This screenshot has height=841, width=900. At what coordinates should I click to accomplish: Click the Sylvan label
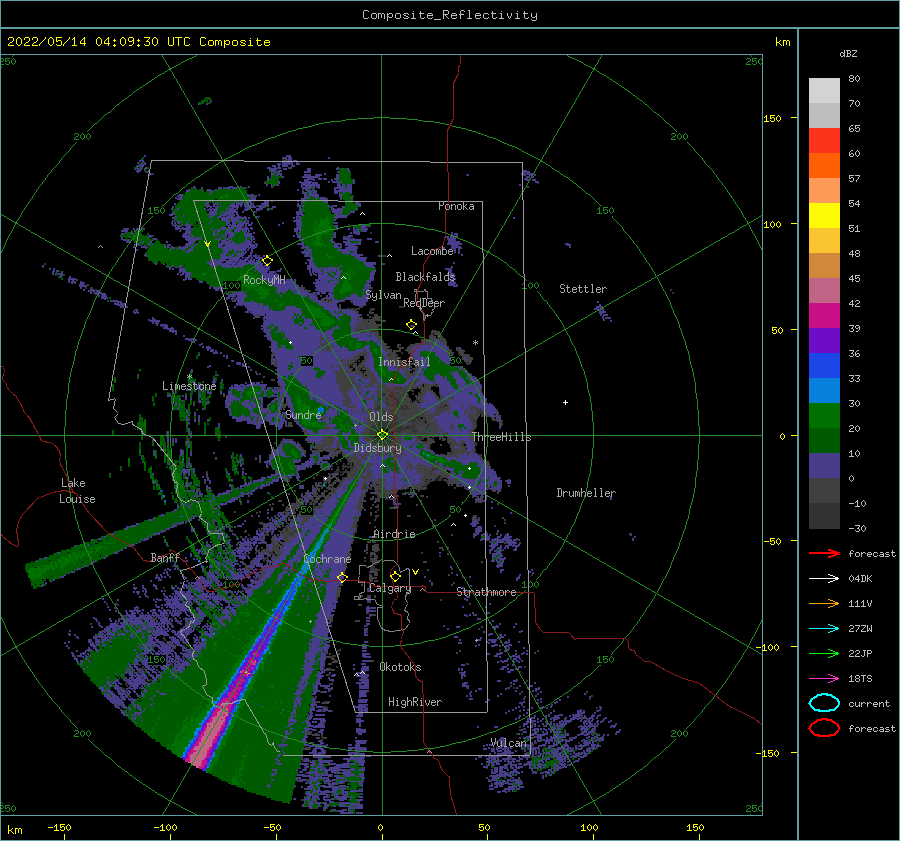(x=383, y=296)
